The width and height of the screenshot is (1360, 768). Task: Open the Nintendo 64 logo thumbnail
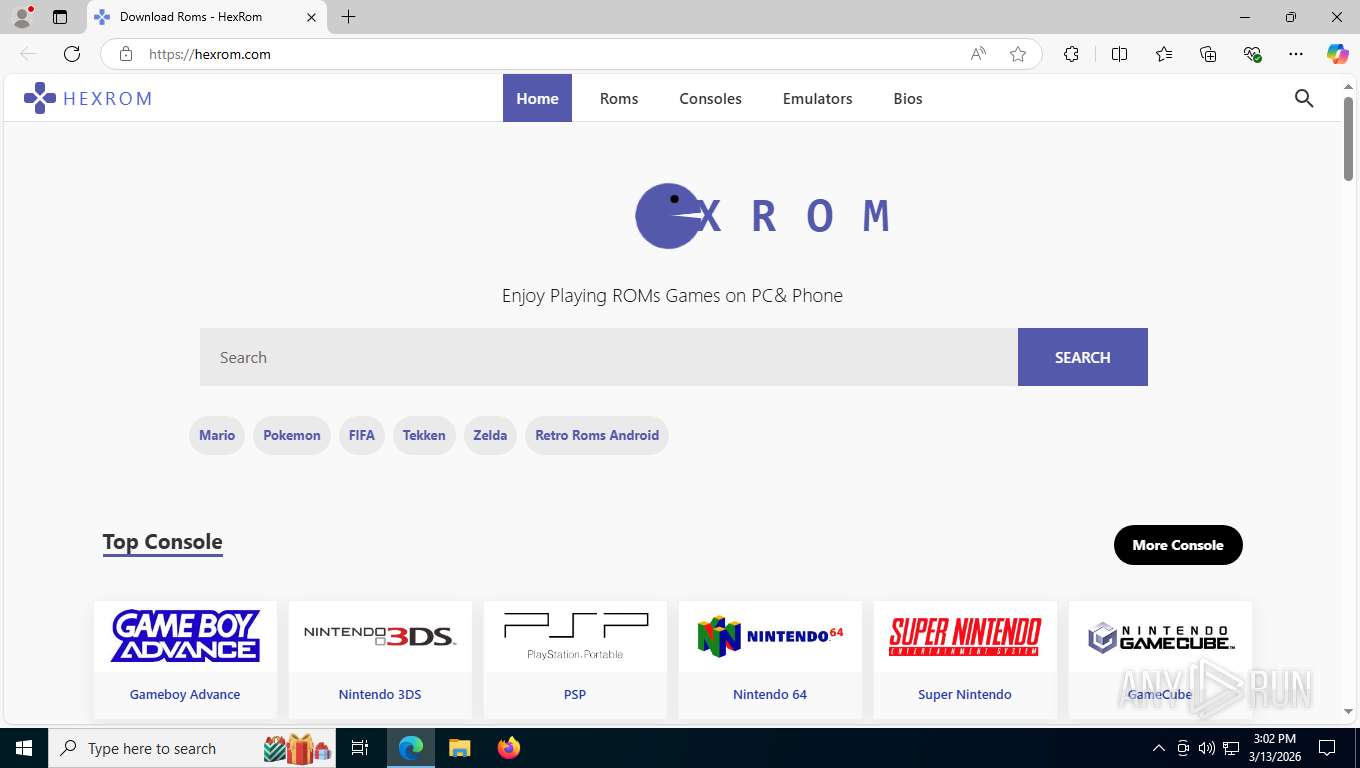coord(770,636)
